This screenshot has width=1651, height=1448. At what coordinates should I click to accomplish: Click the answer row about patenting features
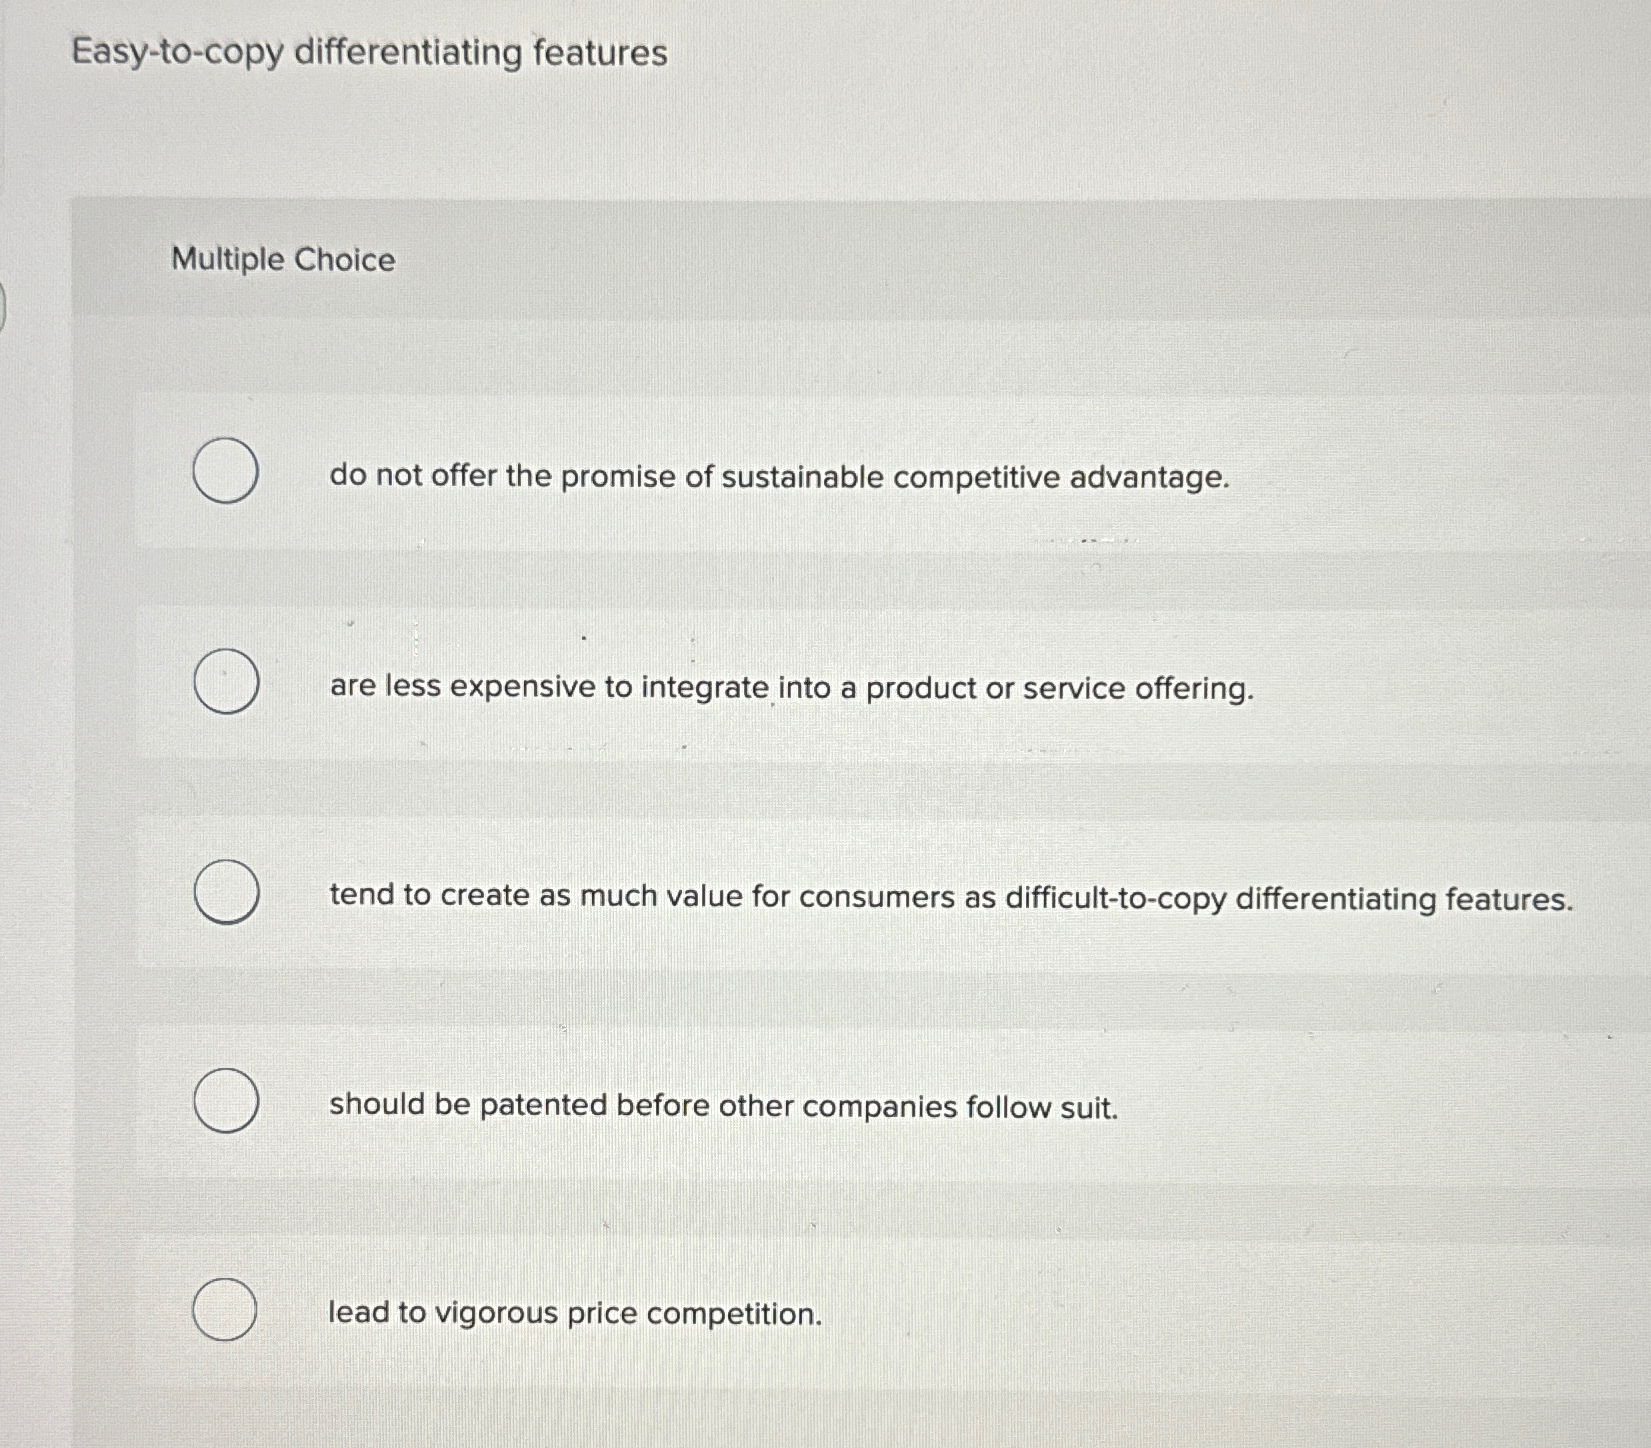tap(723, 1105)
